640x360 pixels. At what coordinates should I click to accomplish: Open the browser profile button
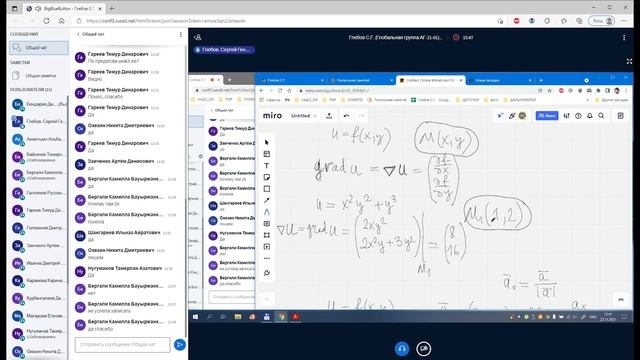pyautogui.click(x=602, y=21)
